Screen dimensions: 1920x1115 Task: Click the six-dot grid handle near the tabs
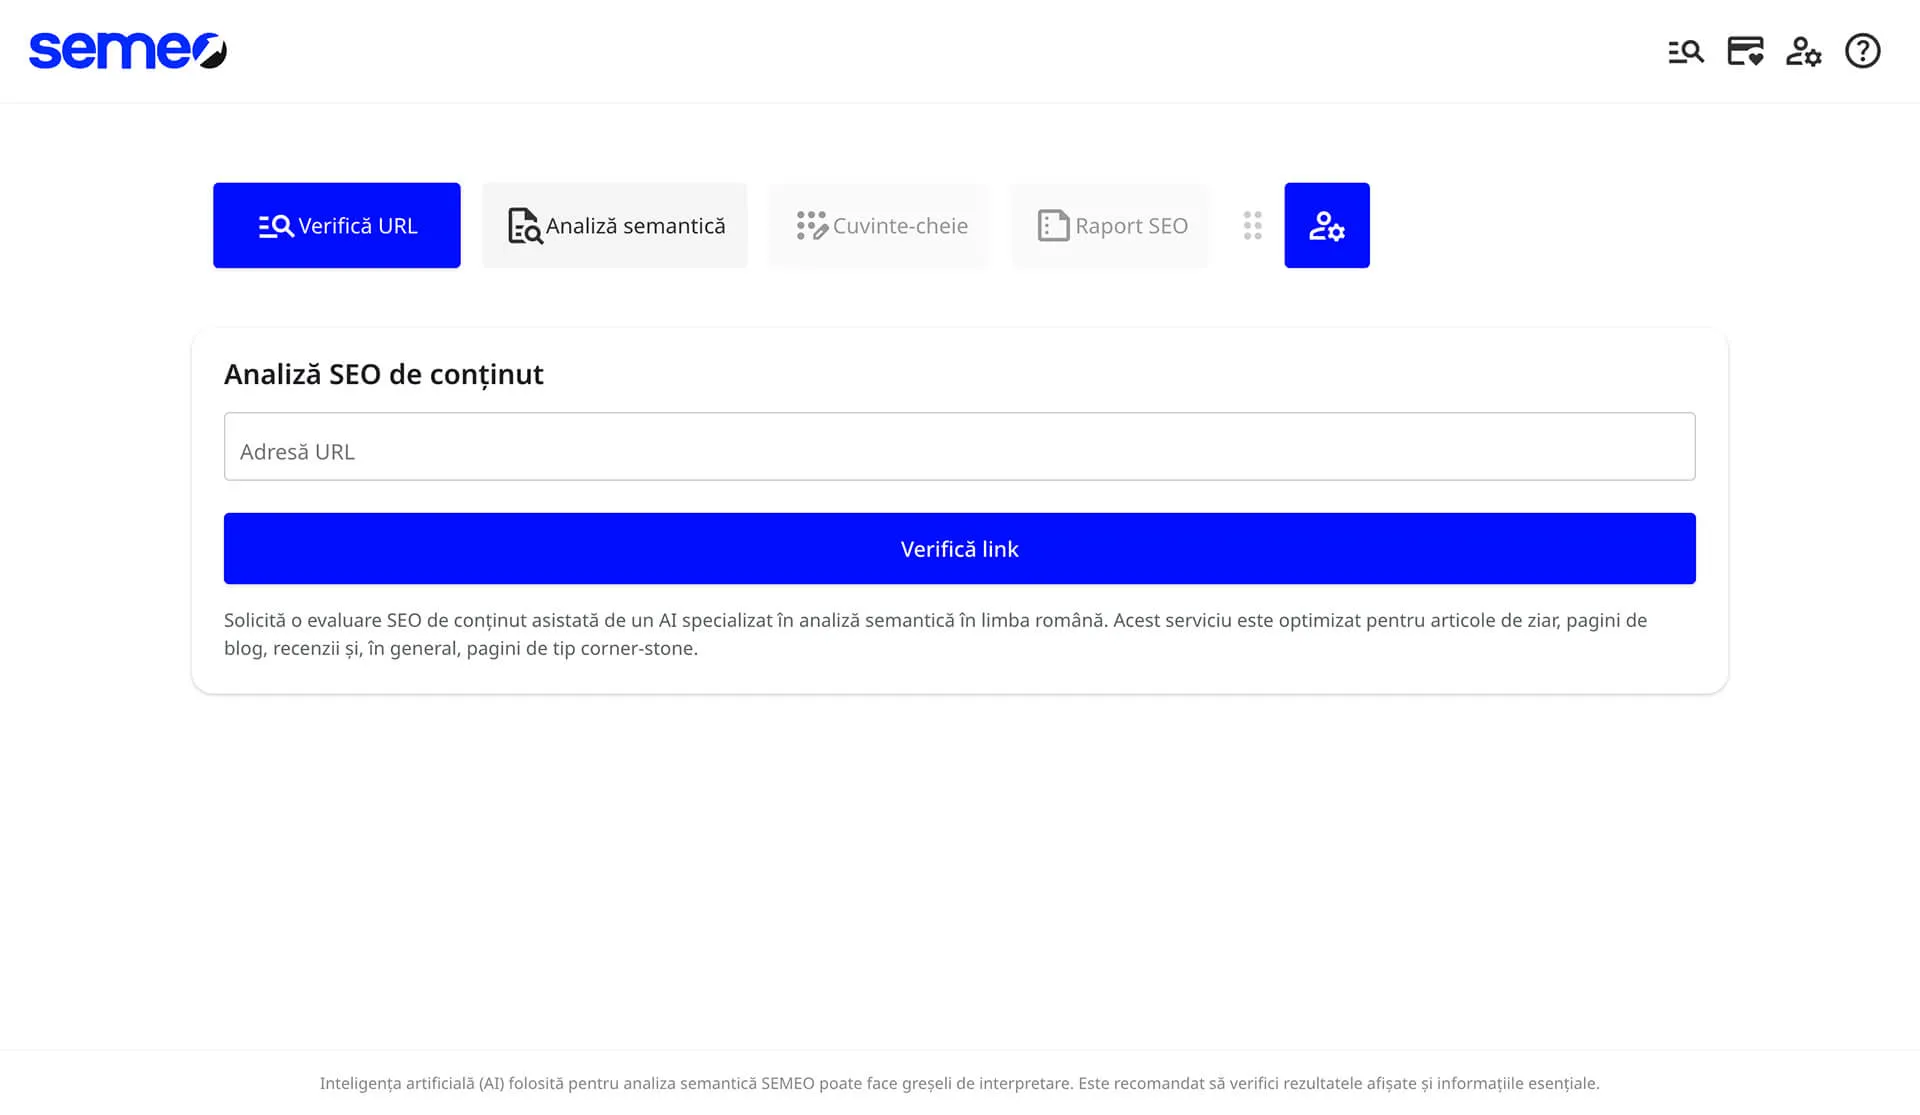point(1252,225)
